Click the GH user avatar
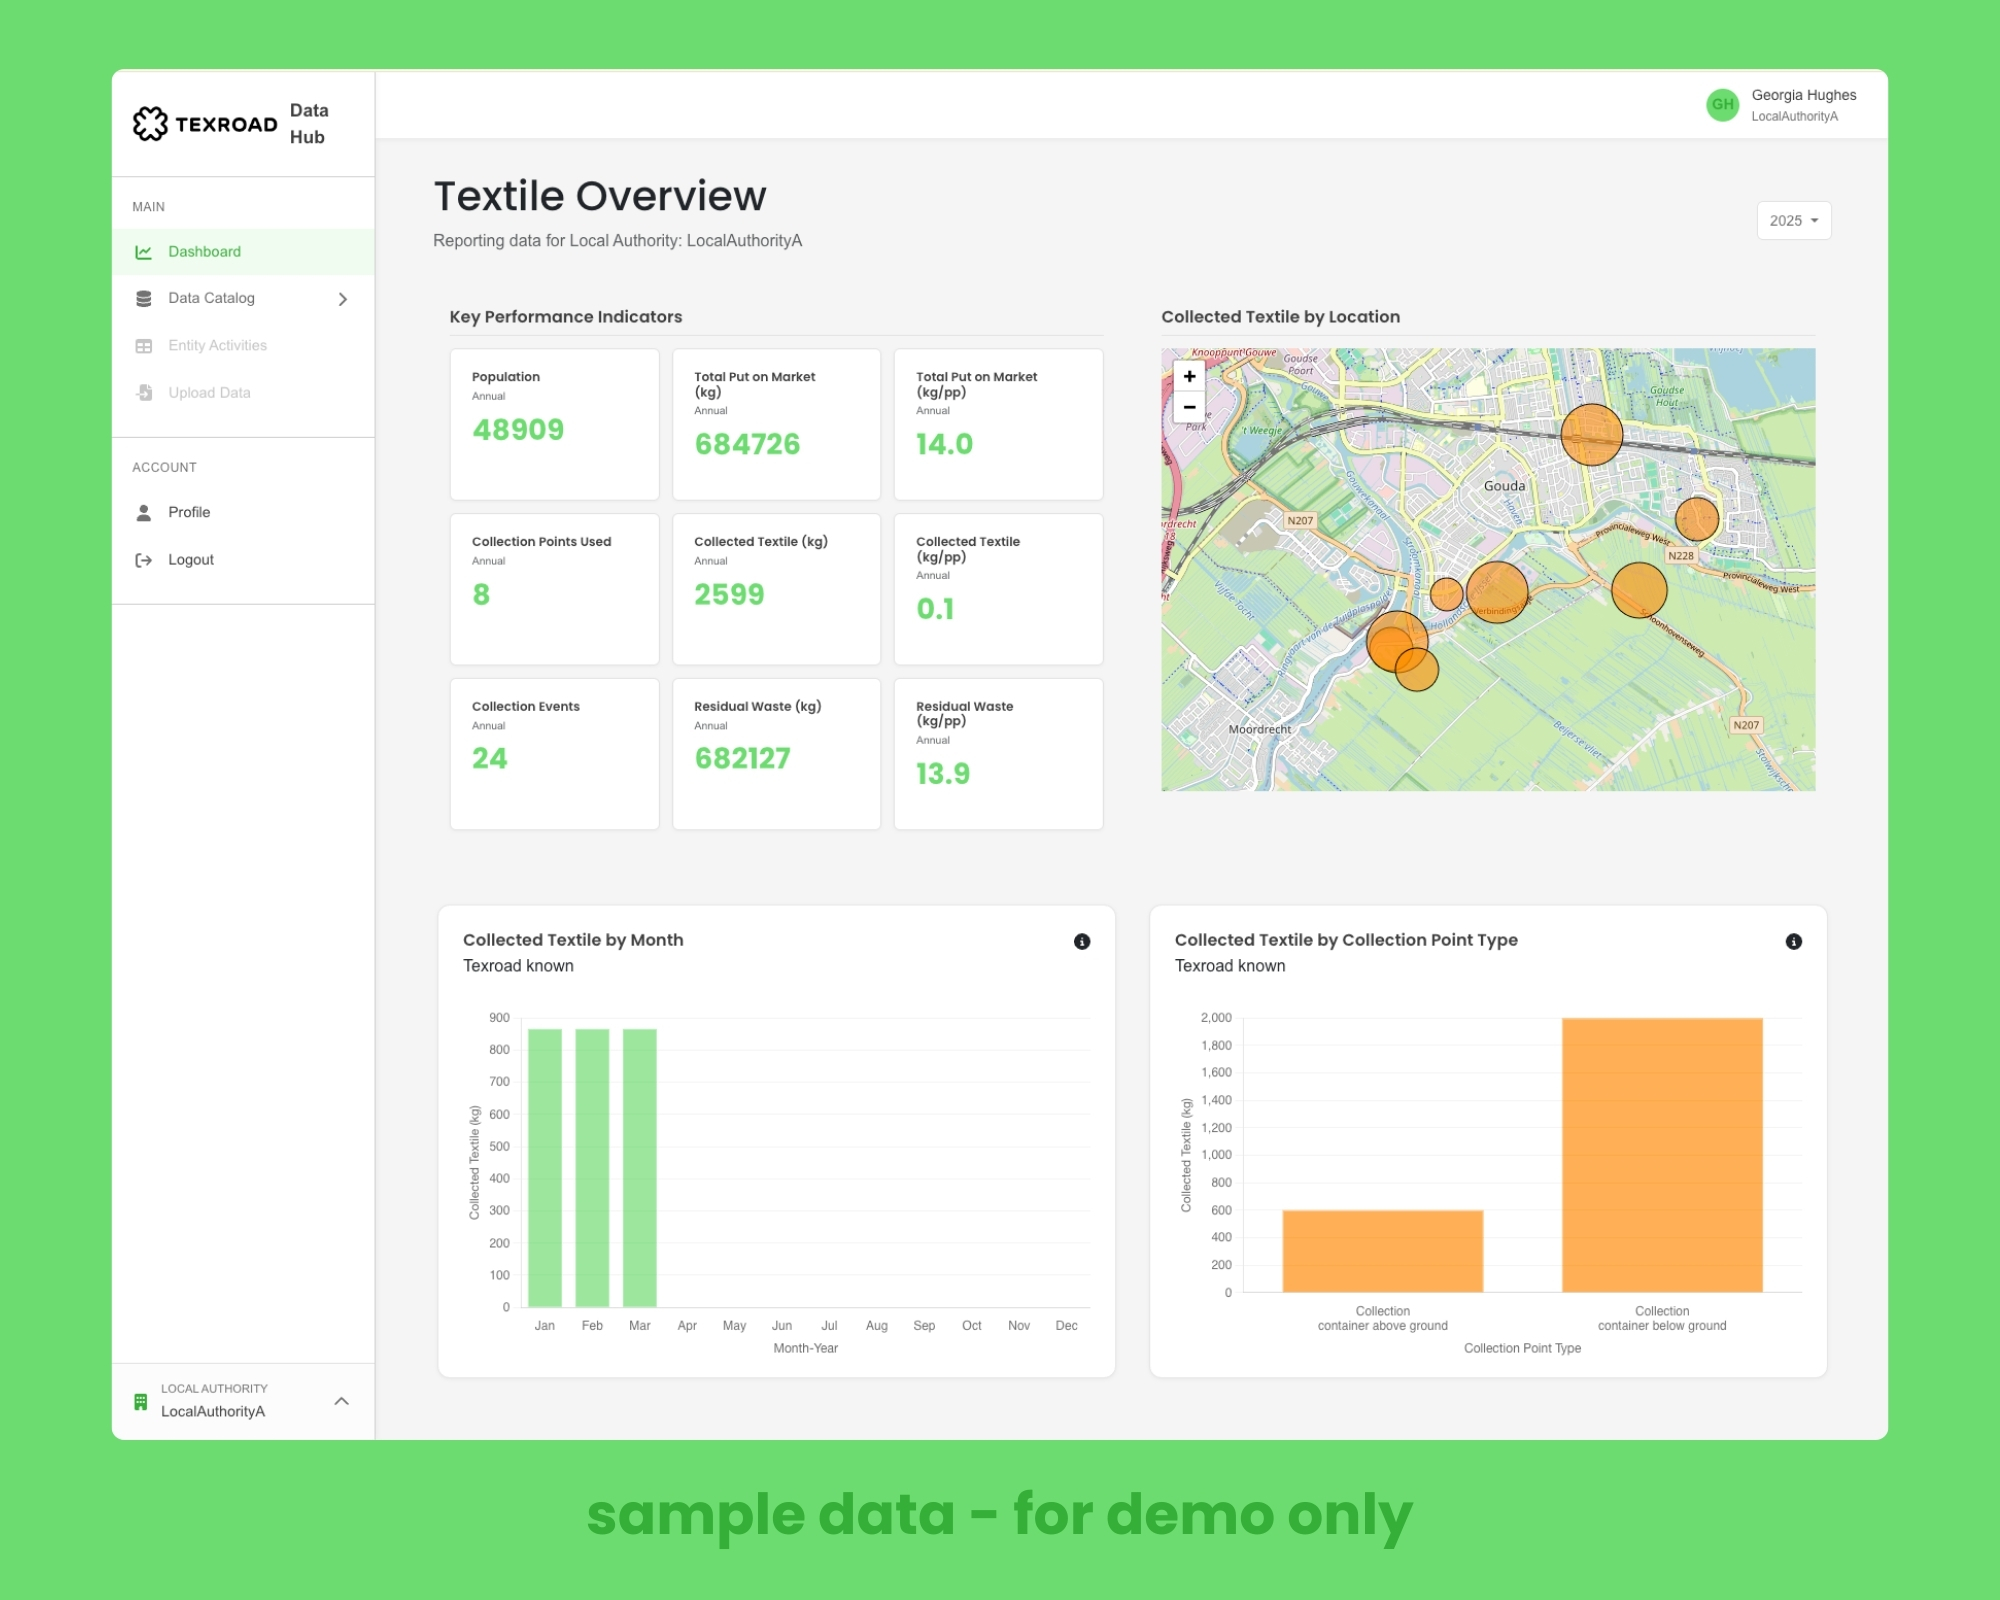Viewport: 2000px width, 1600px height. pyautogui.click(x=1722, y=104)
